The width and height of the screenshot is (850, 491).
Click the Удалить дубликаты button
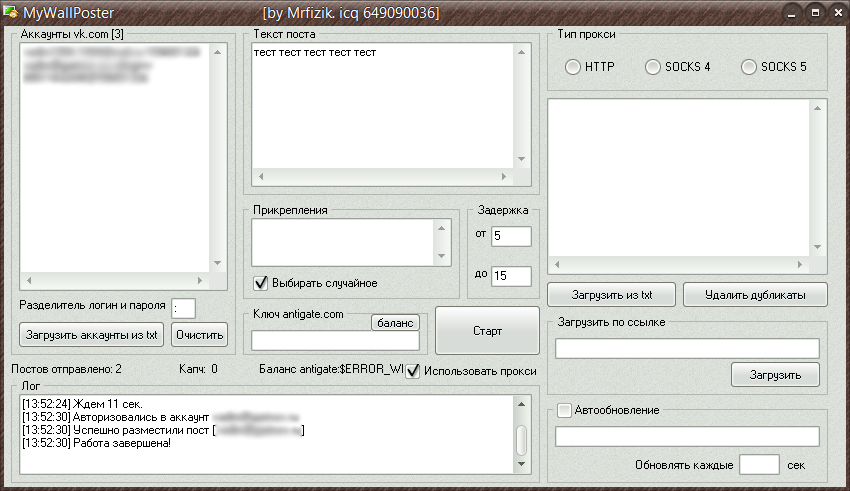click(755, 295)
